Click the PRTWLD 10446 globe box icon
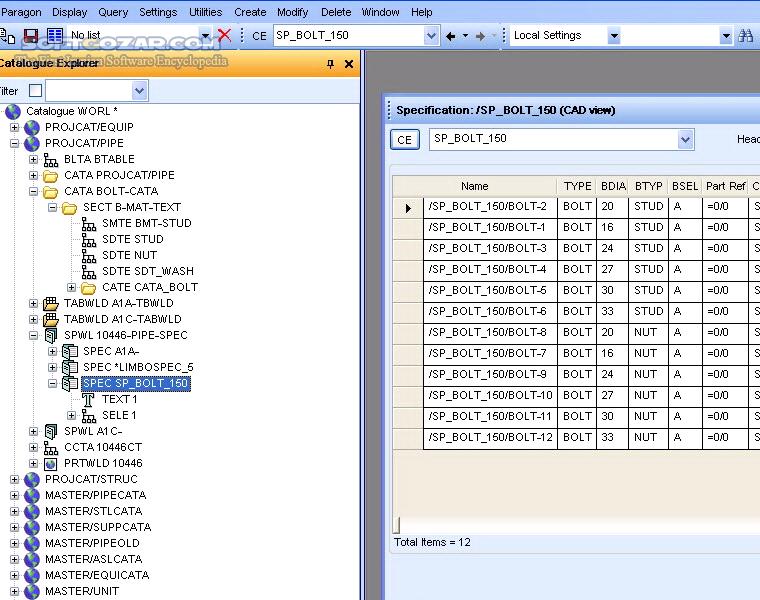 (50, 463)
